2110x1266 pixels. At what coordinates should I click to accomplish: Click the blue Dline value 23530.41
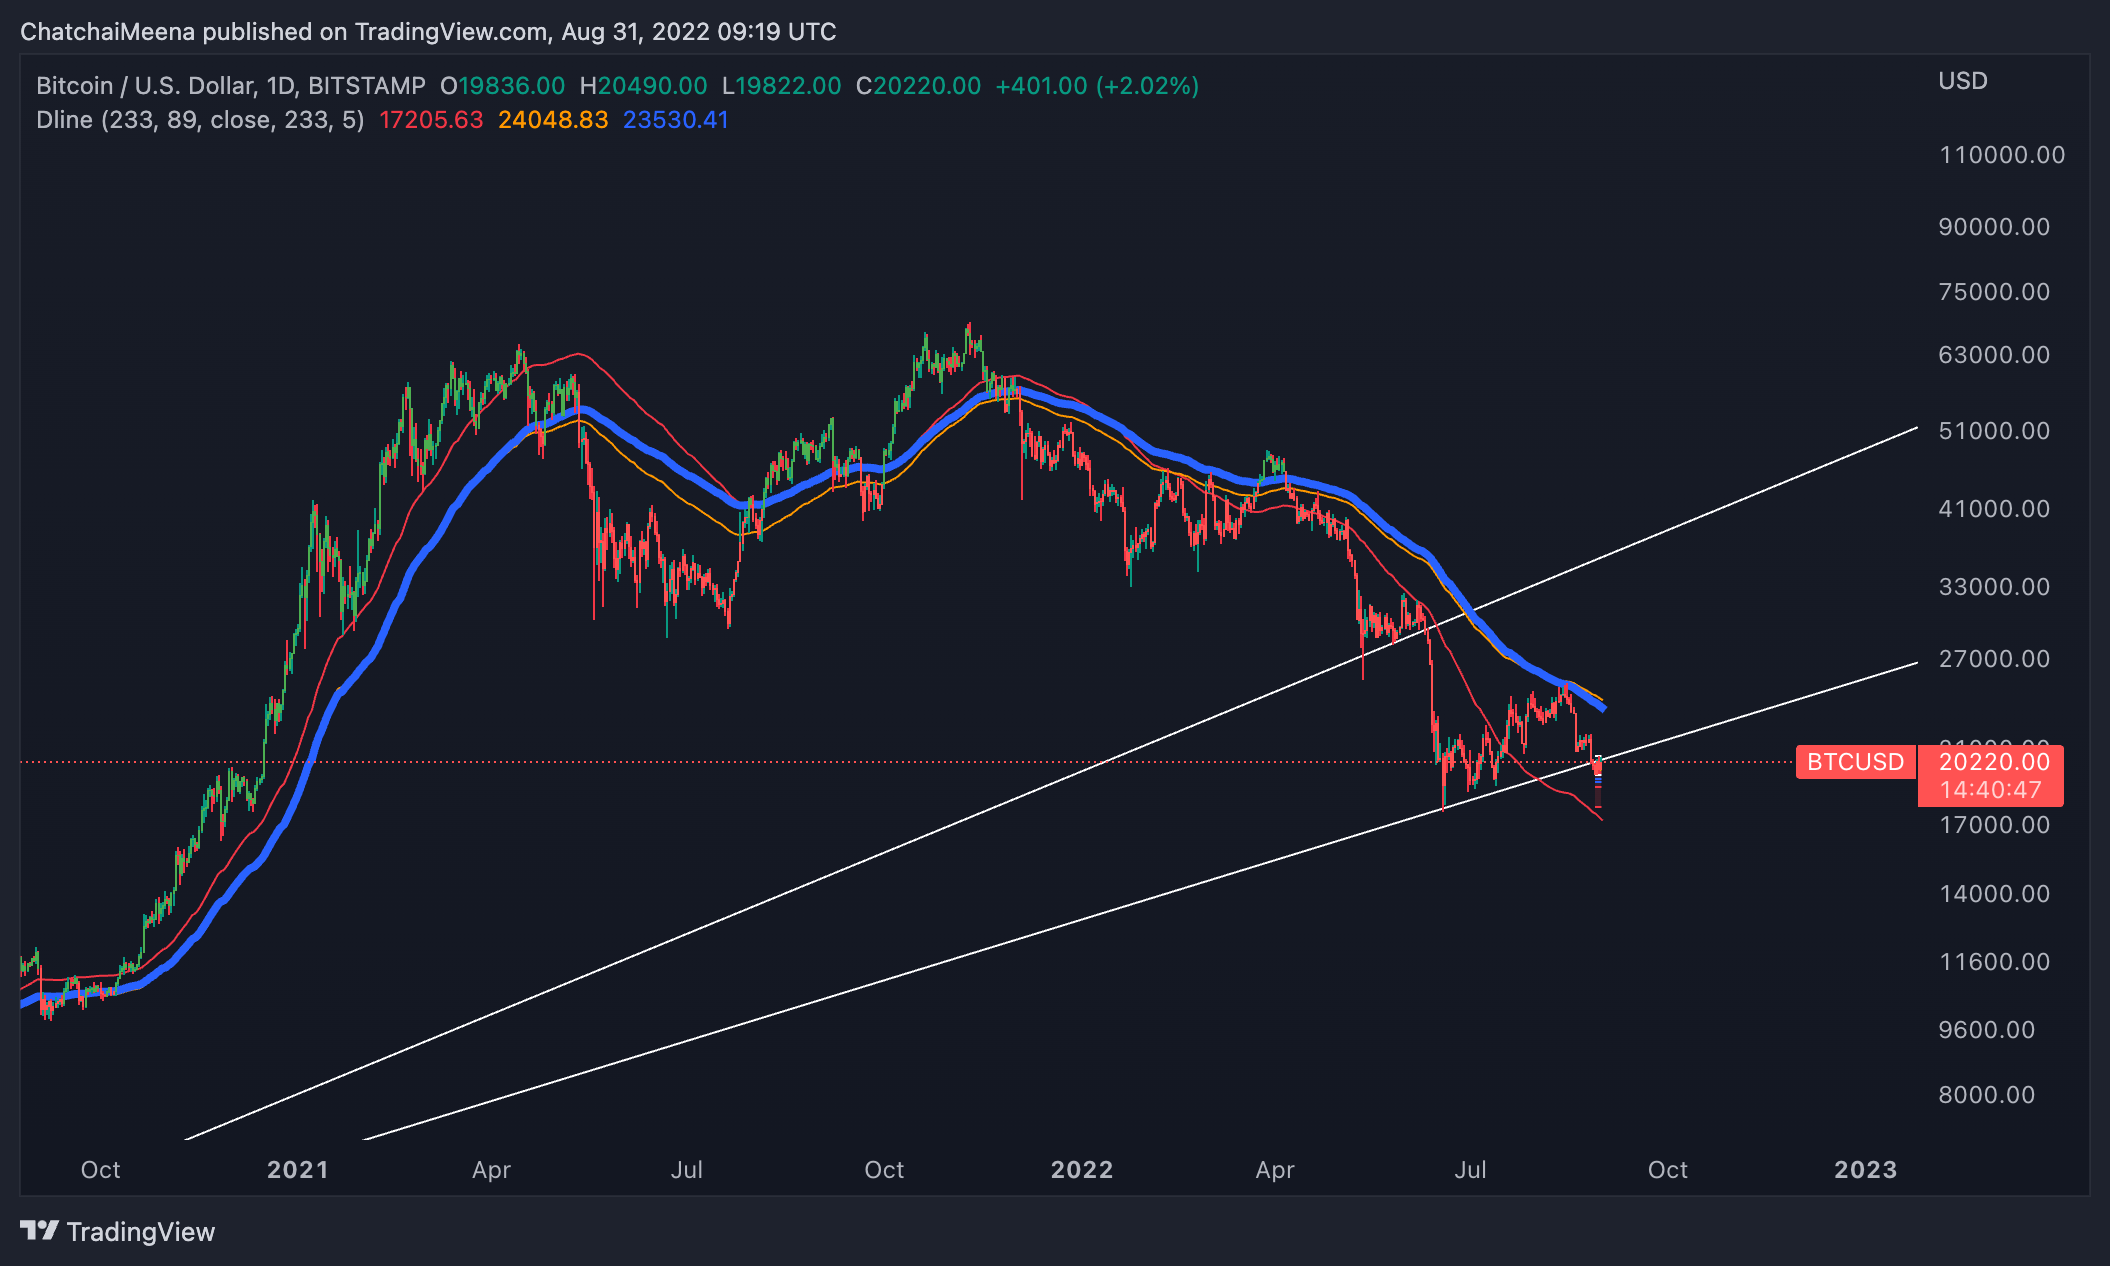pos(676,120)
